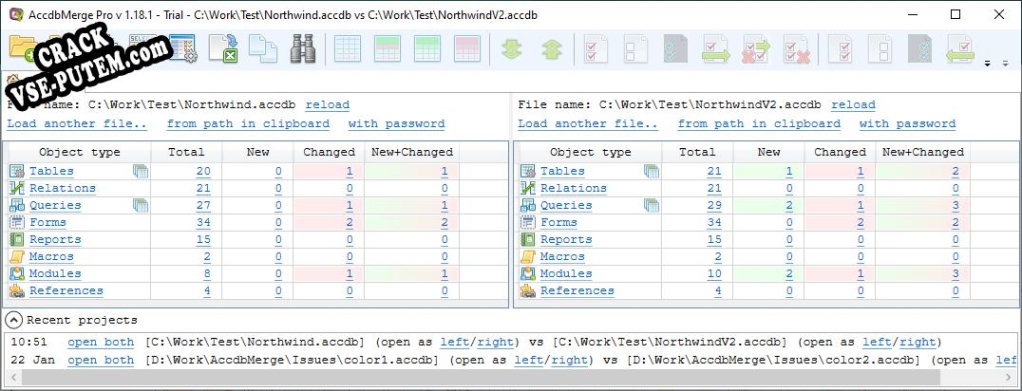1022x391 pixels.
Task: Click merge right and delete icon
Action: coord(755,49)
